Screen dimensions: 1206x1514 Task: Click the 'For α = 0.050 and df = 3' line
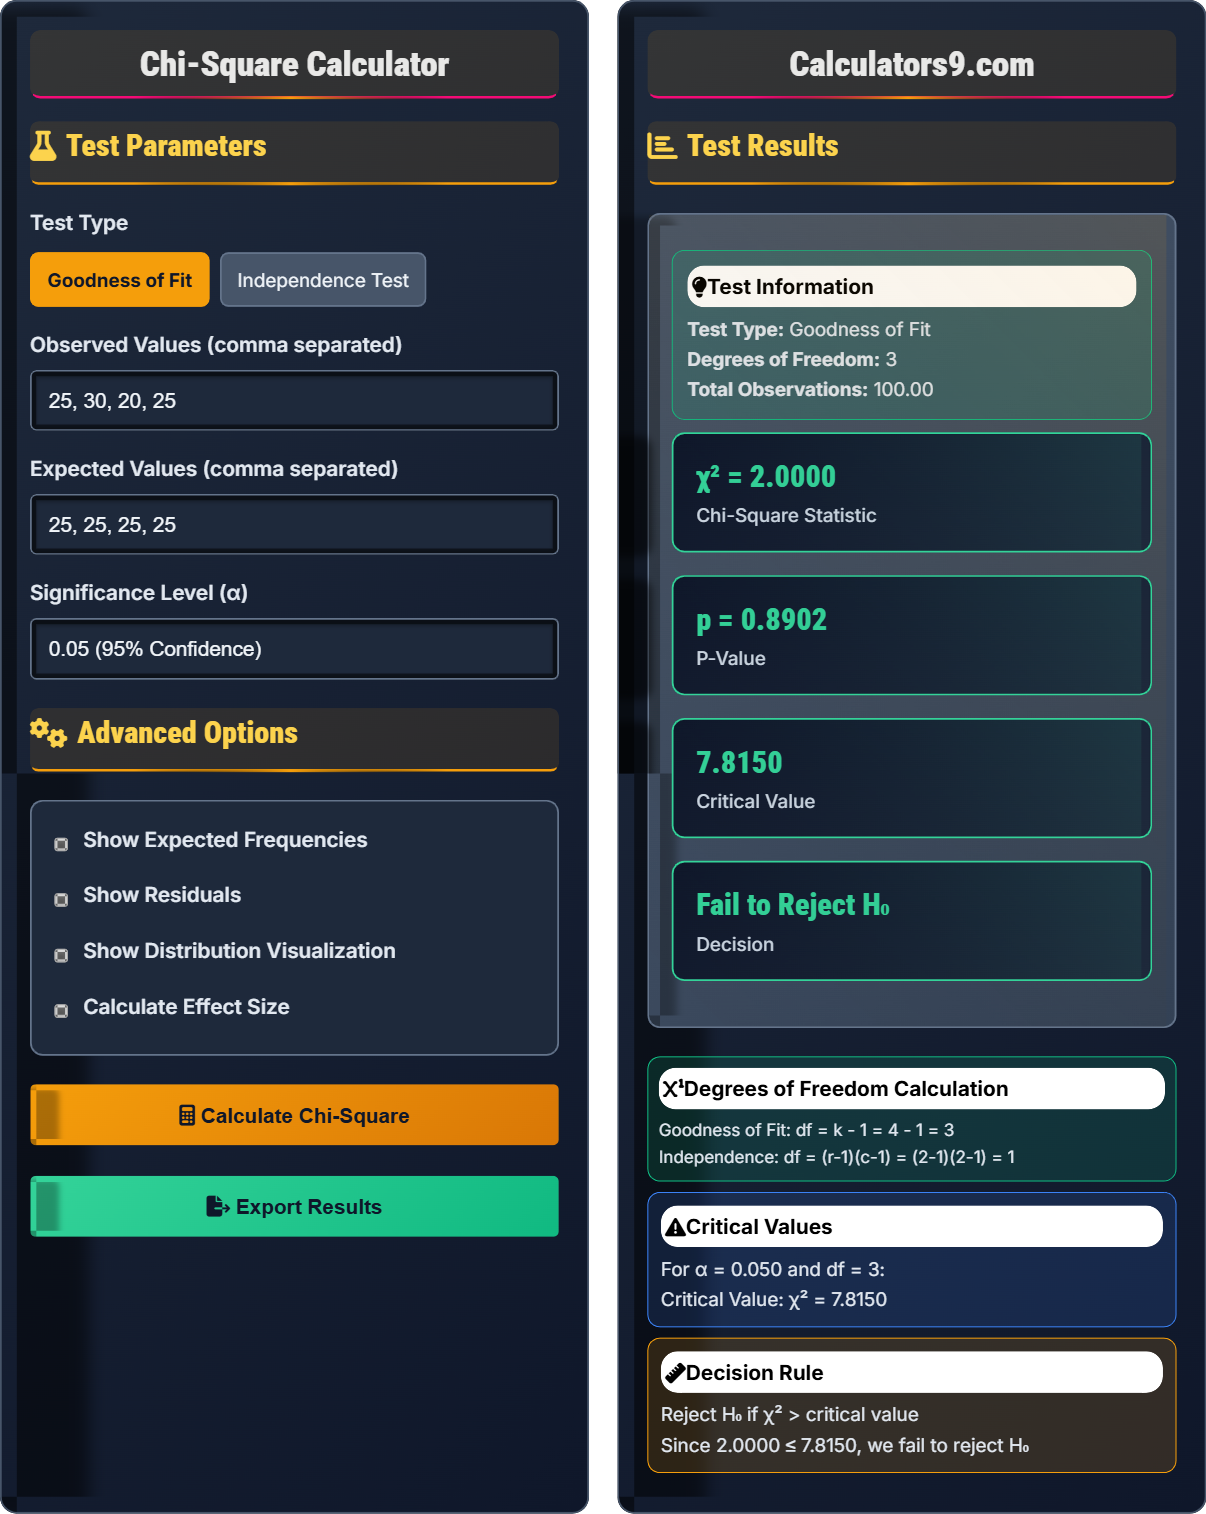click(773, 1269)
